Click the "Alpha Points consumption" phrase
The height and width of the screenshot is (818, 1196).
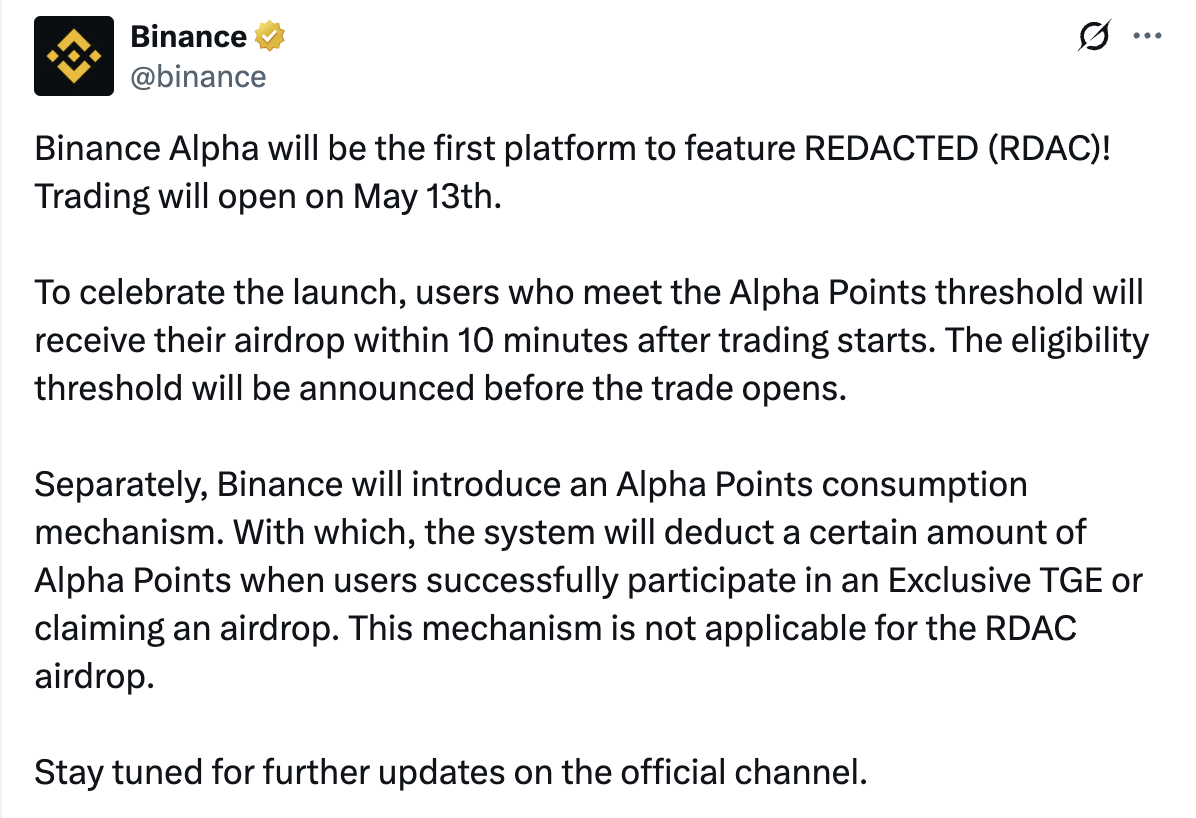point(821,485)
